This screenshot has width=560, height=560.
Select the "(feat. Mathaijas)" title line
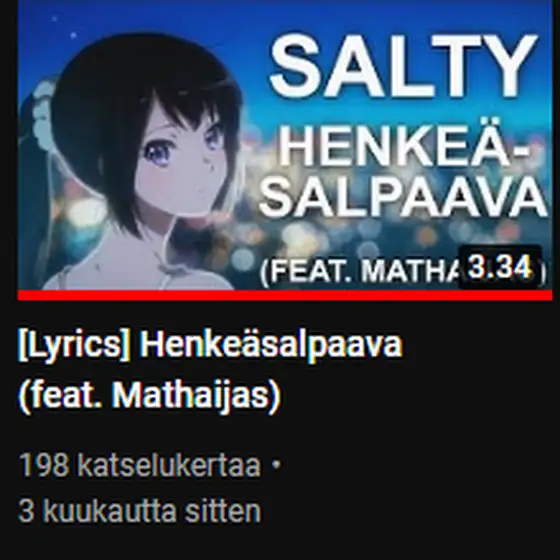click(150, 396)
